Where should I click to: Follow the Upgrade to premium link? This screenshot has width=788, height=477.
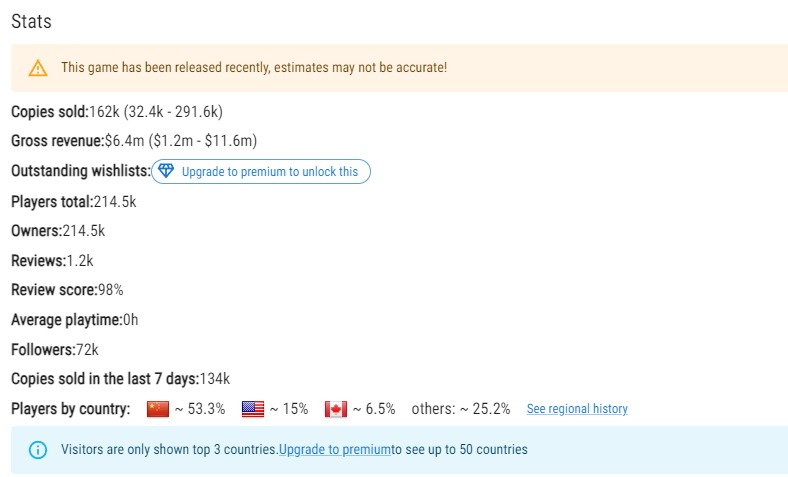[x=335, y=449]
